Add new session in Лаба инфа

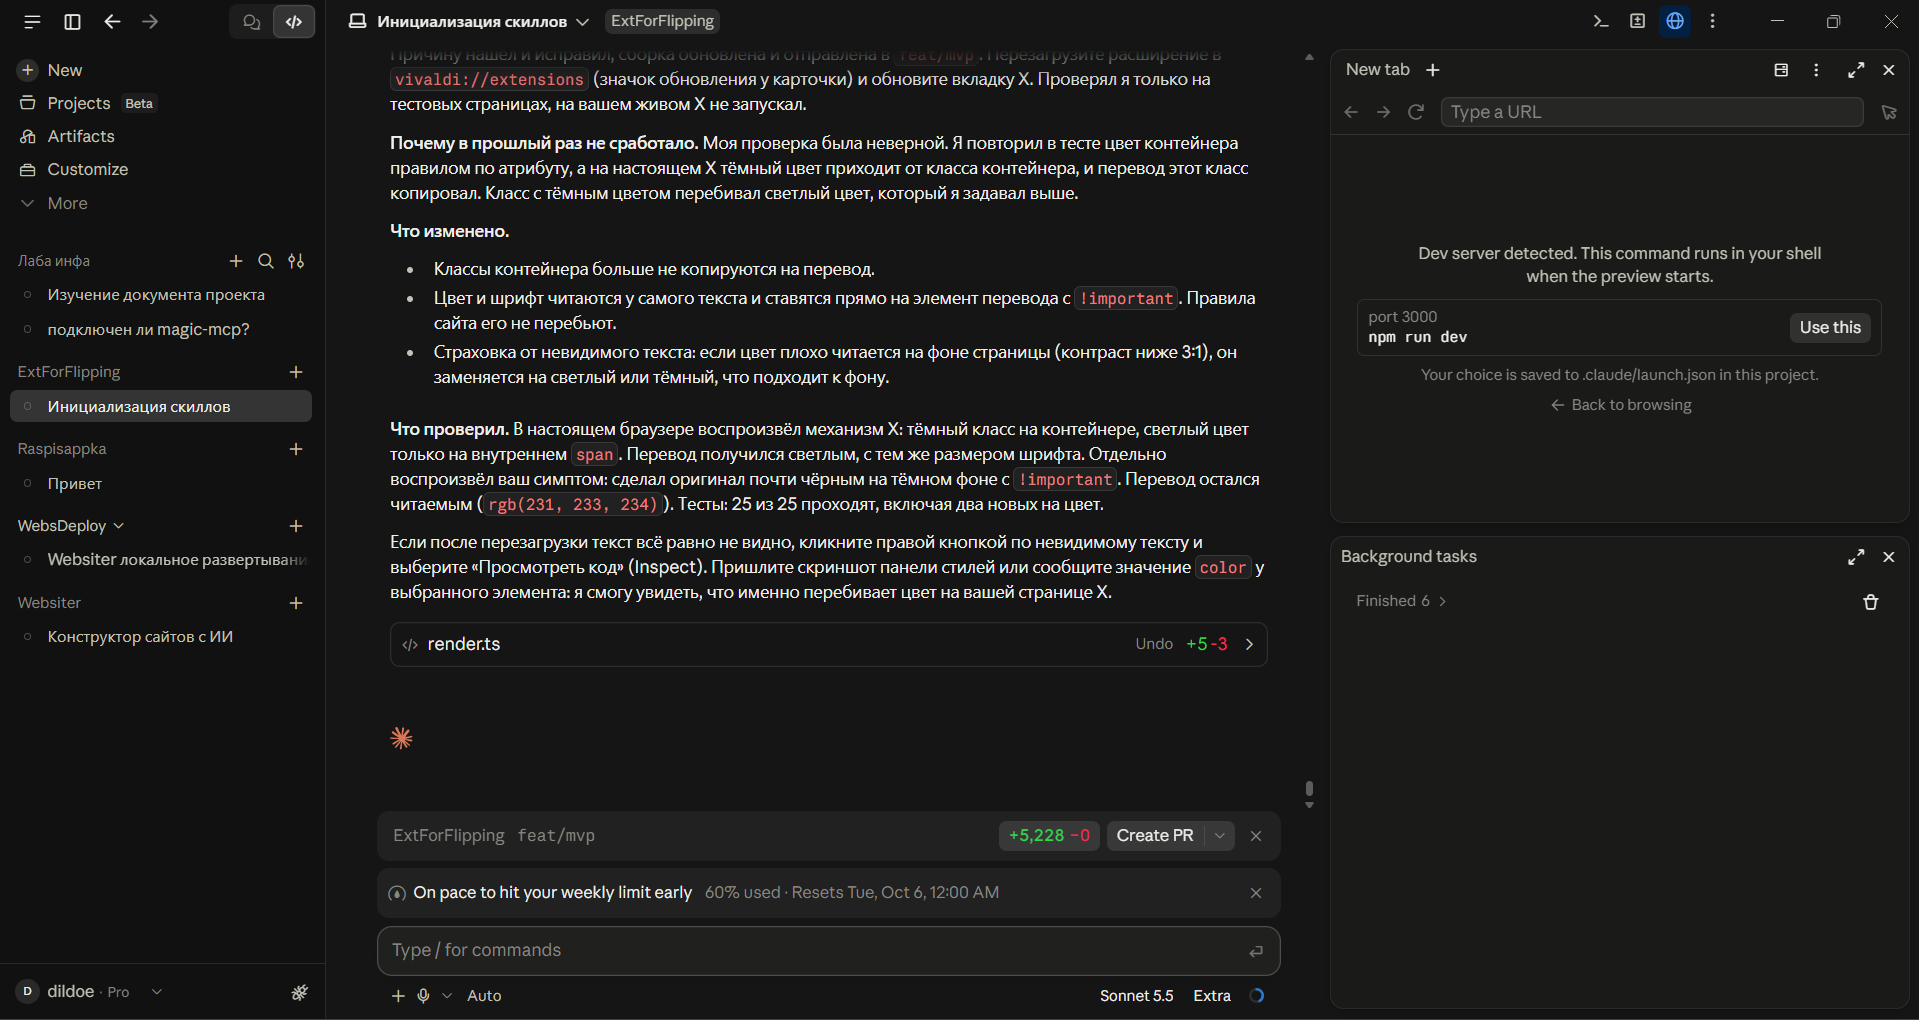tap(236, 261)
